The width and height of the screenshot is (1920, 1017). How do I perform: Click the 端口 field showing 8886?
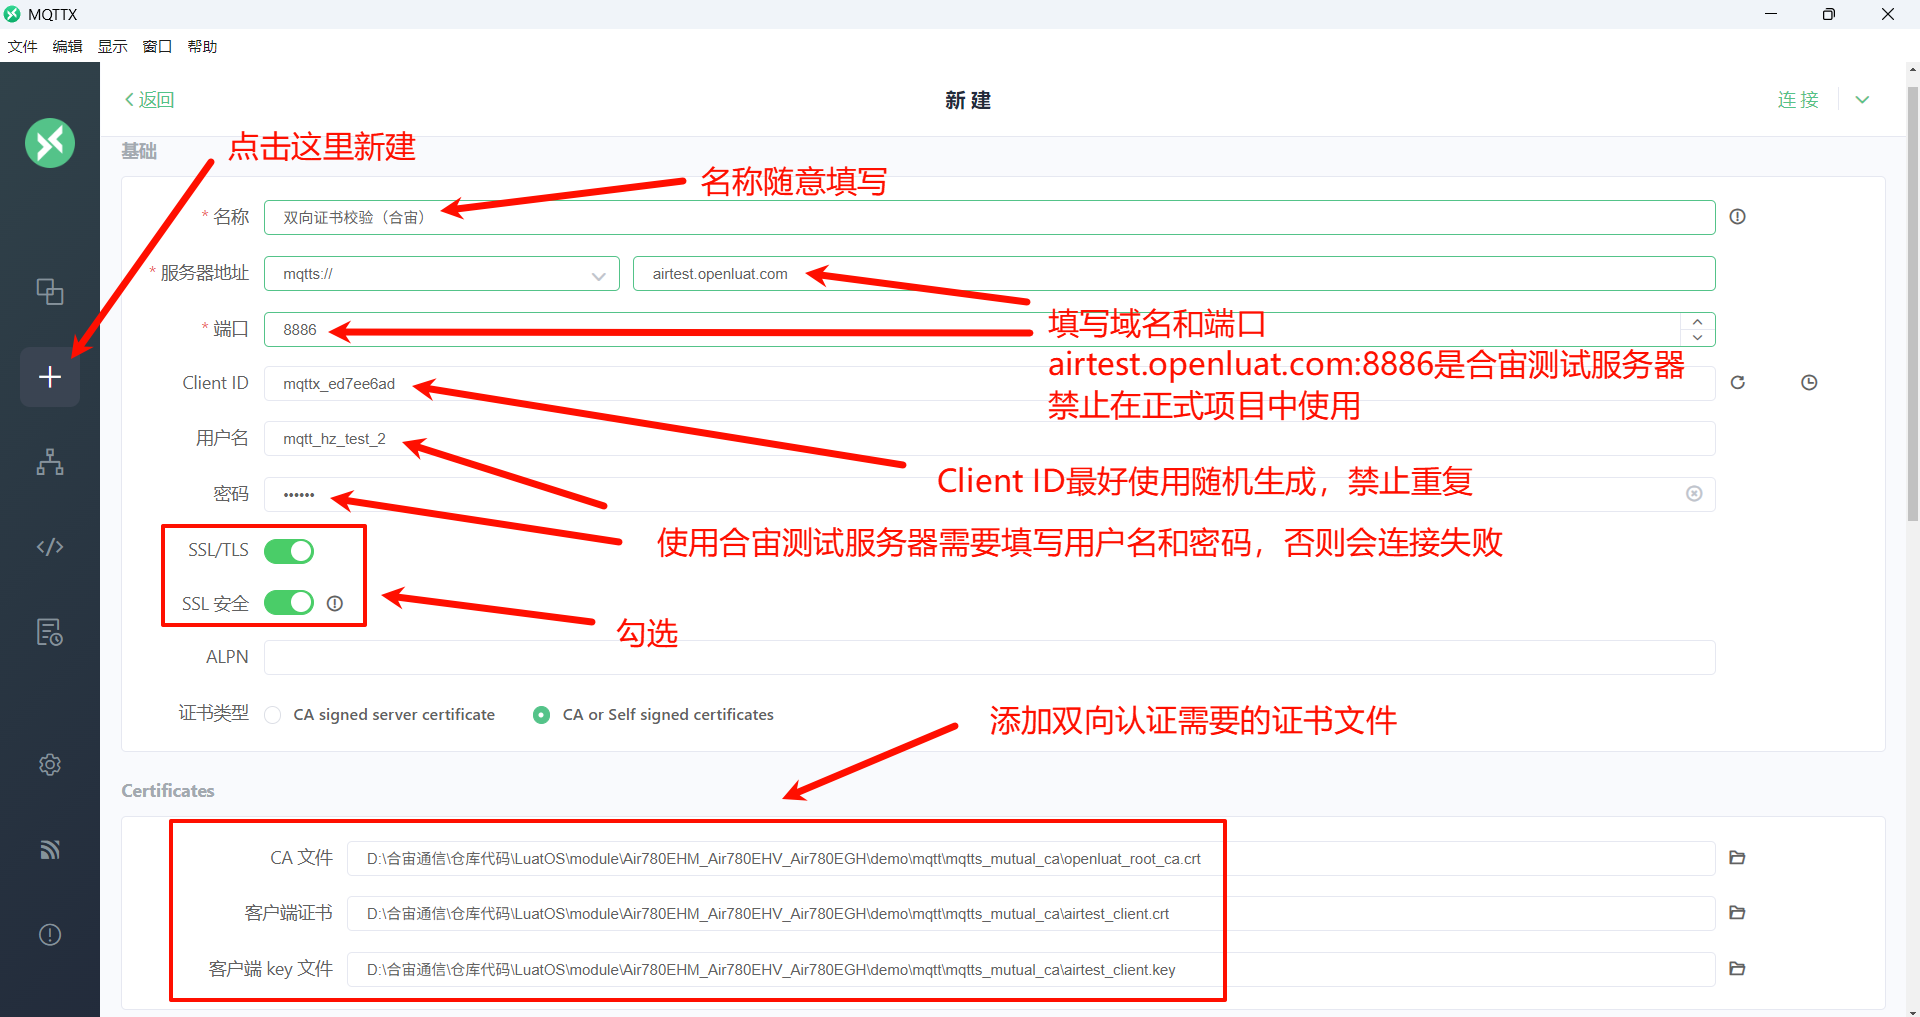click(x=990, y=329)
